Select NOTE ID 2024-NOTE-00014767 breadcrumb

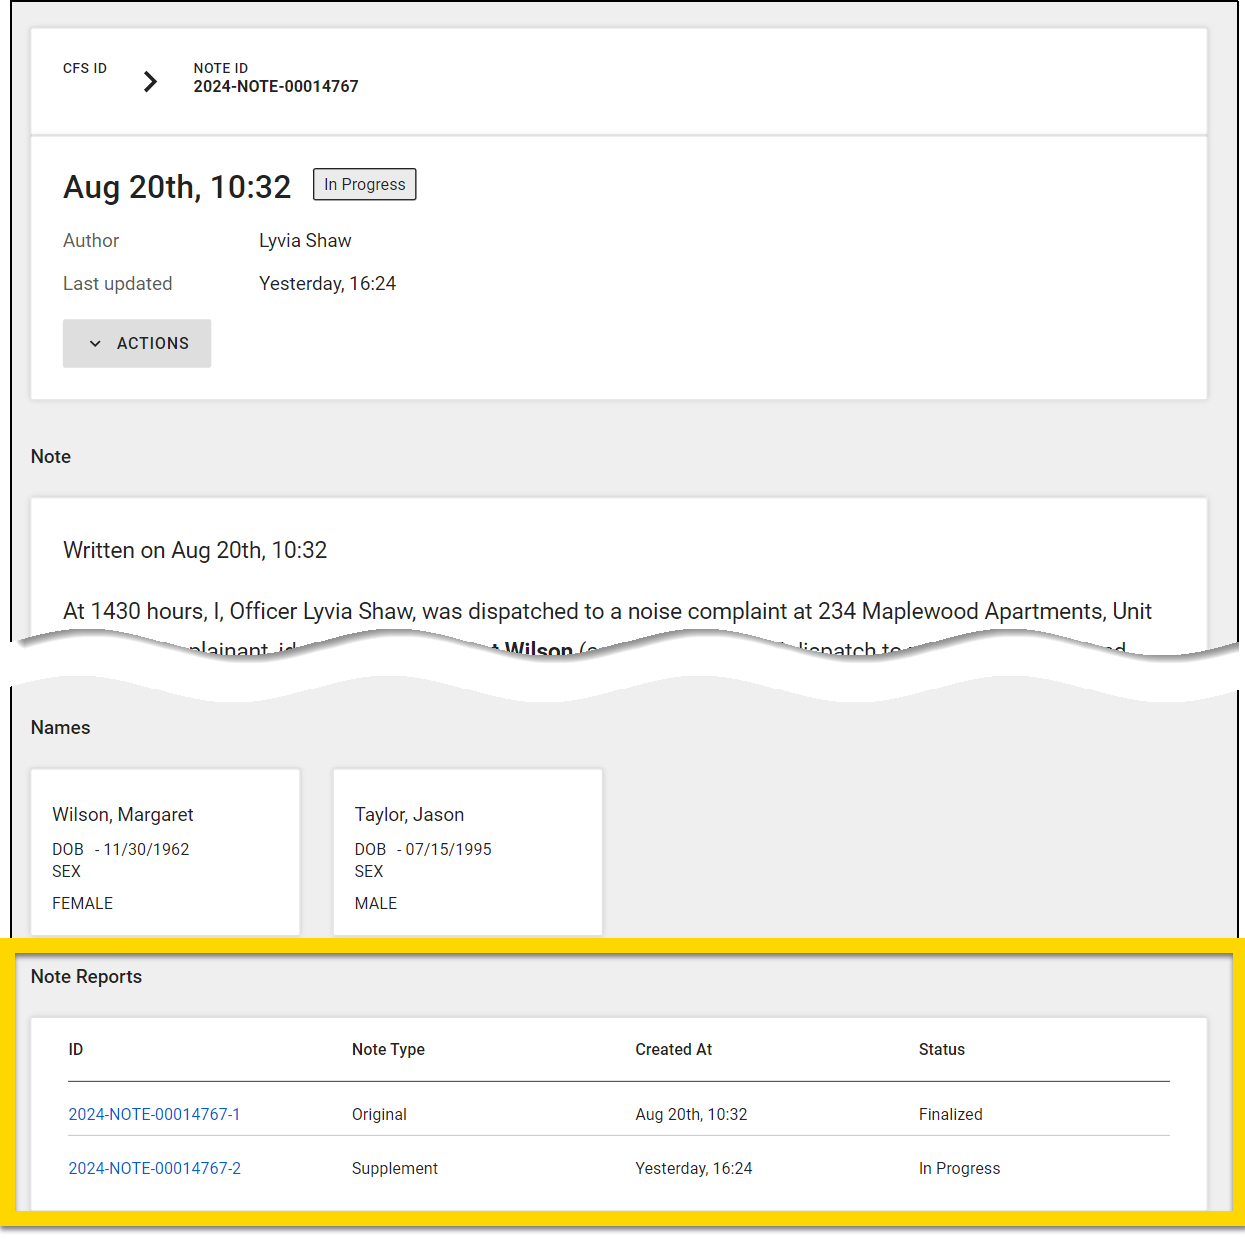pyautogui.click(x=275, y=78)
